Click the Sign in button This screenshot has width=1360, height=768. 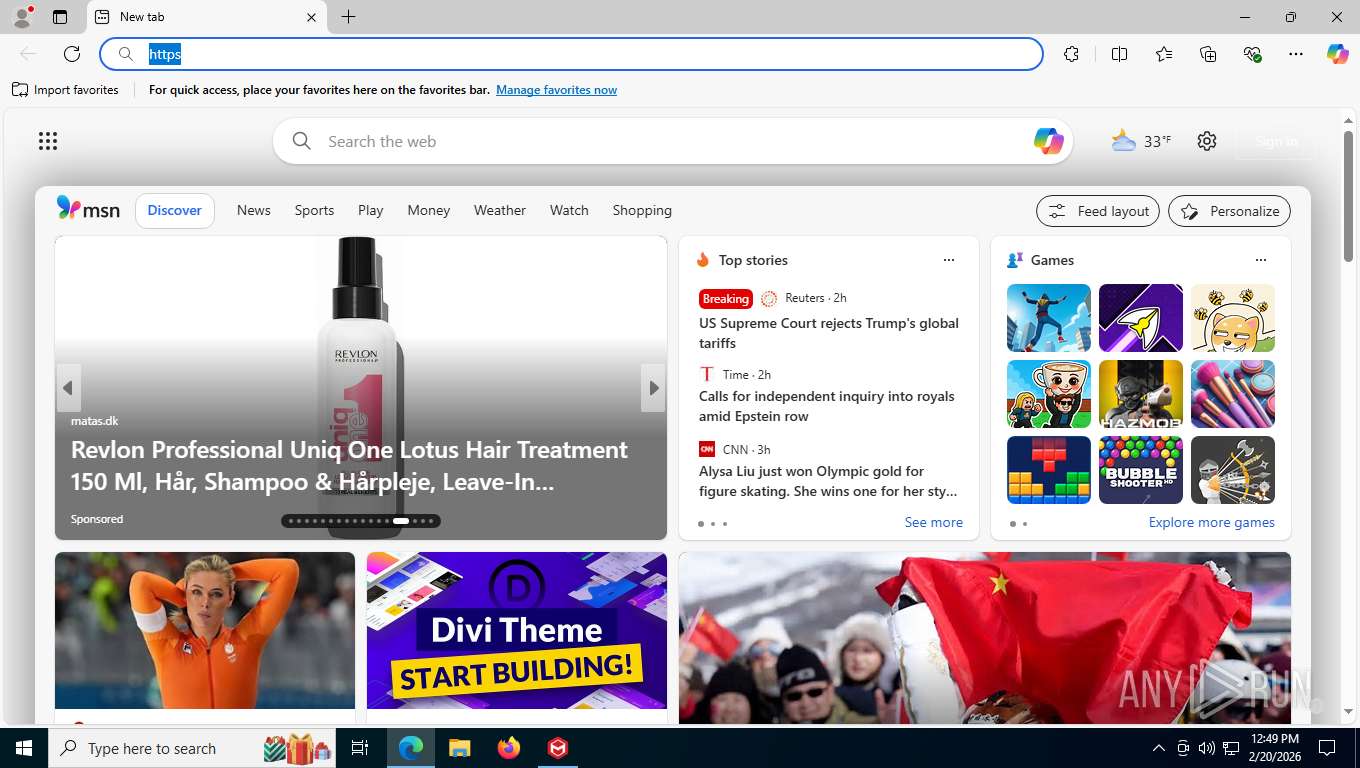(x=1277, y=141)
